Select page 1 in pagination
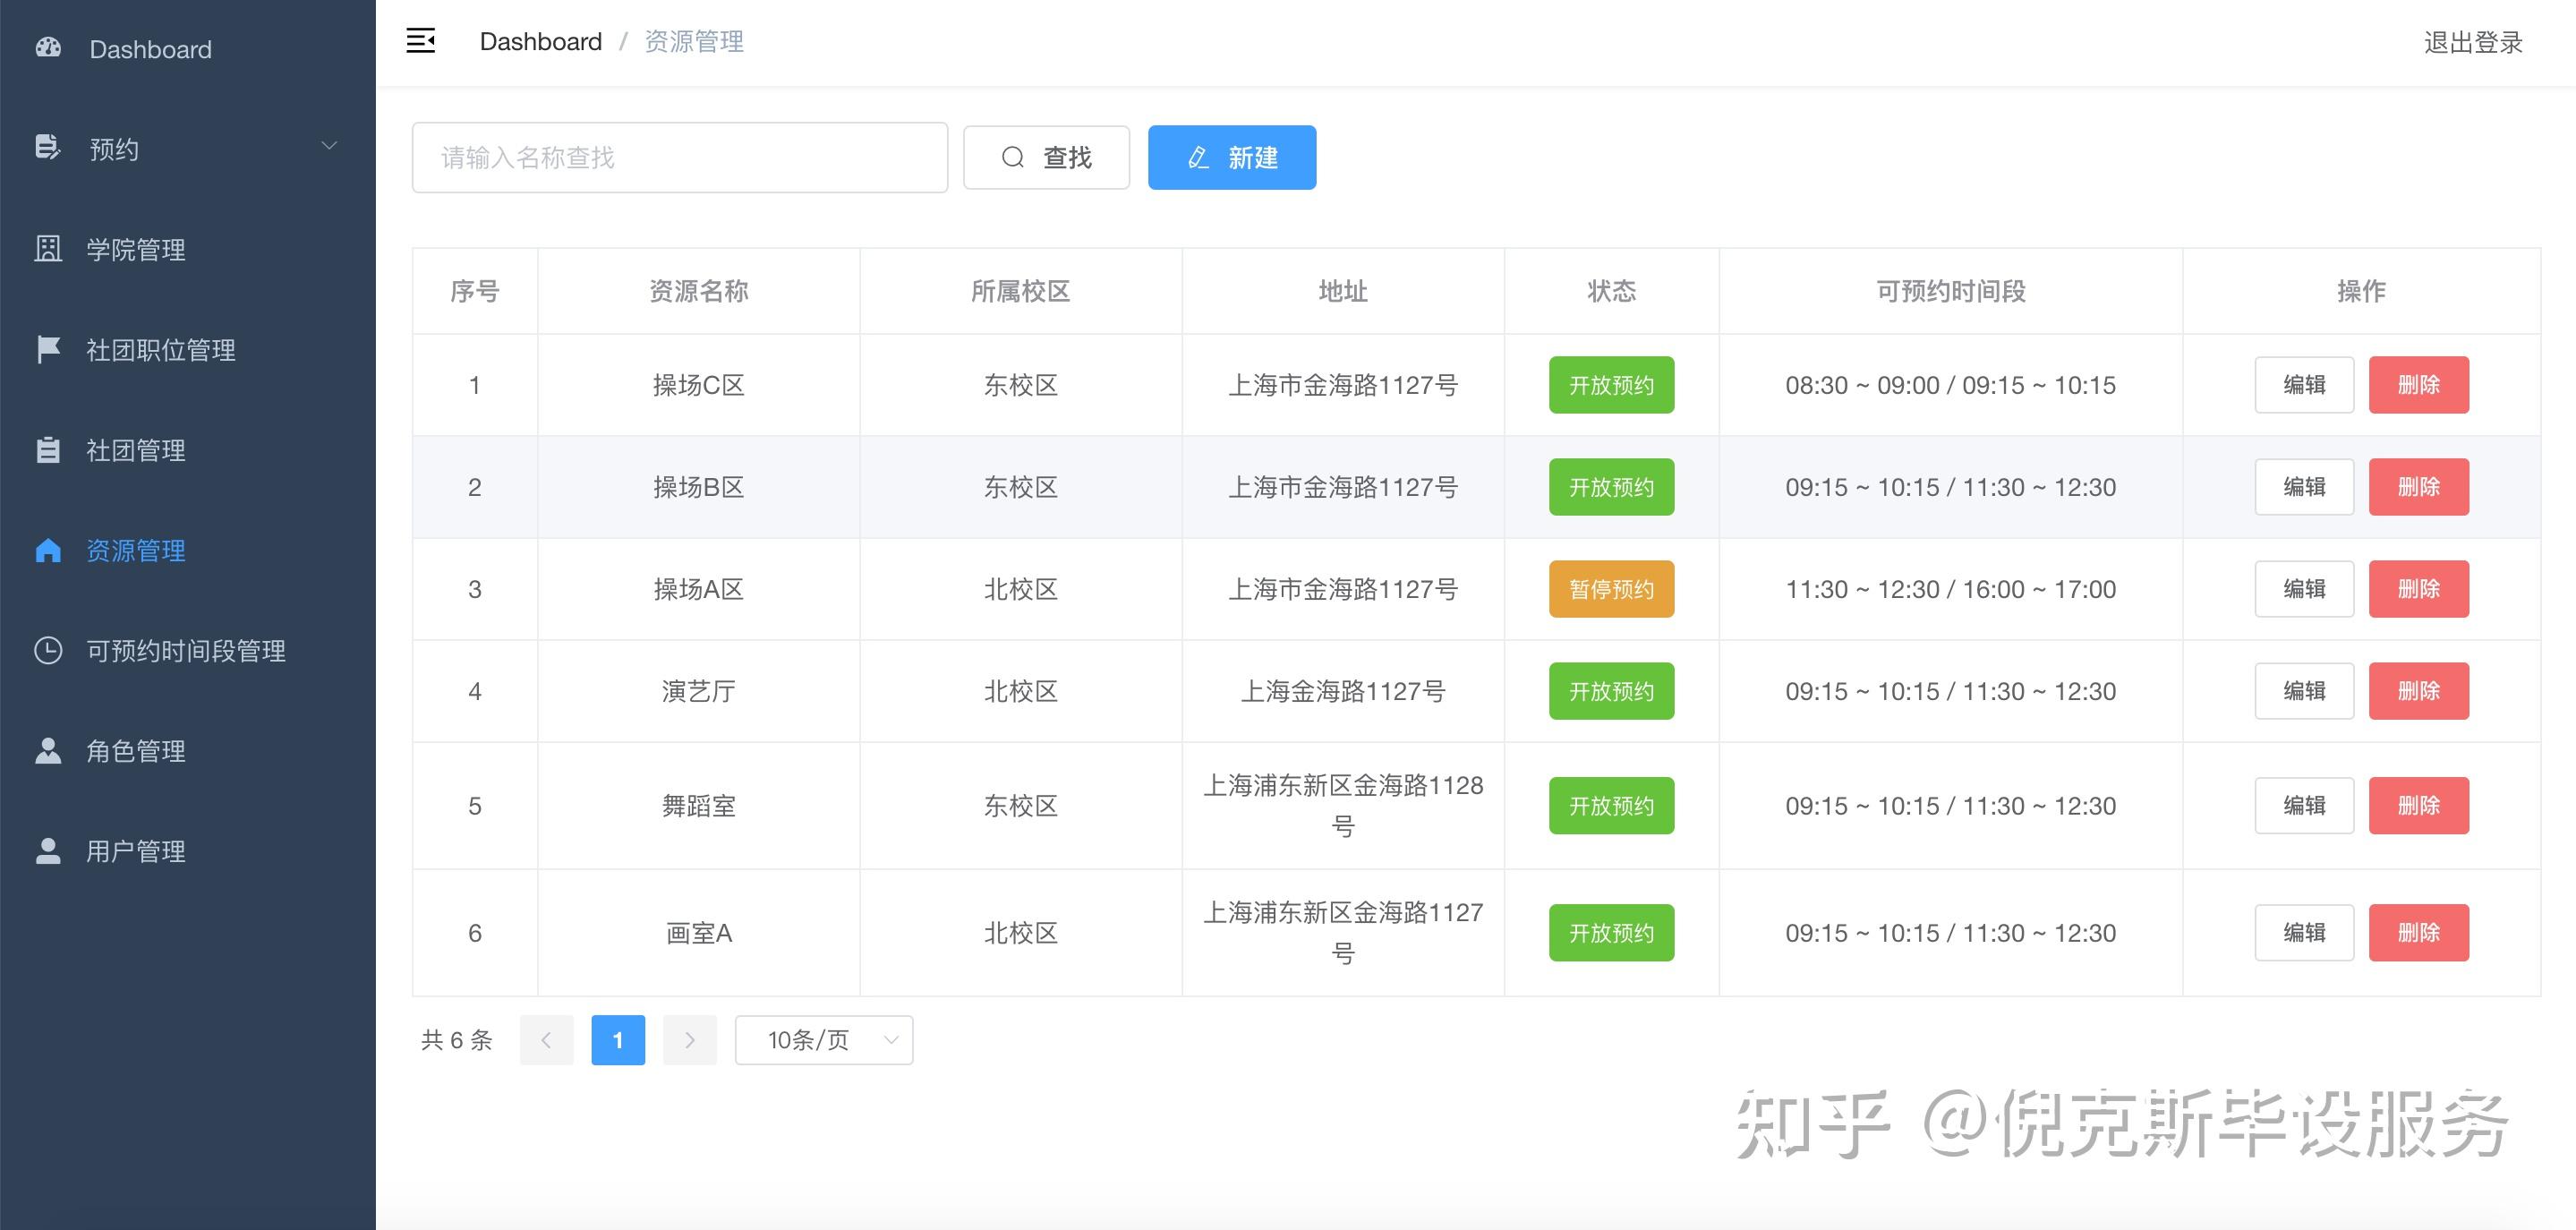This screenshot has height=1230, width=2576. pyautogui.click(x=618, y=1040)
